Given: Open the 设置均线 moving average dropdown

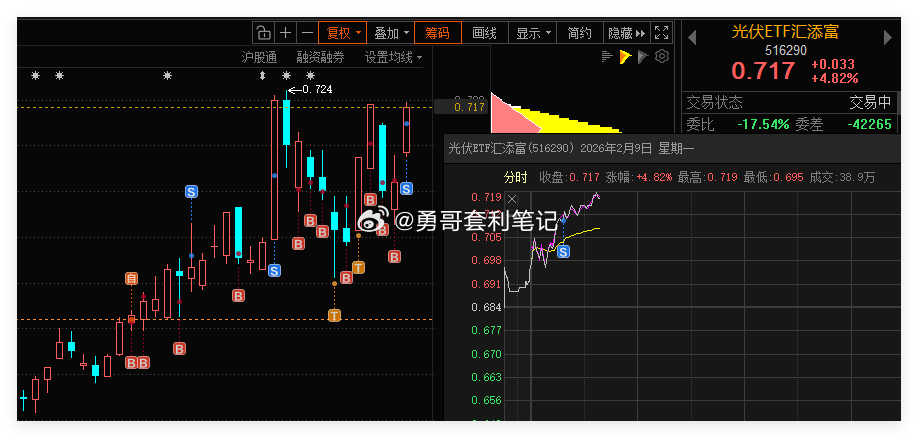Looking at the screenshot, I should coord(393,57).
